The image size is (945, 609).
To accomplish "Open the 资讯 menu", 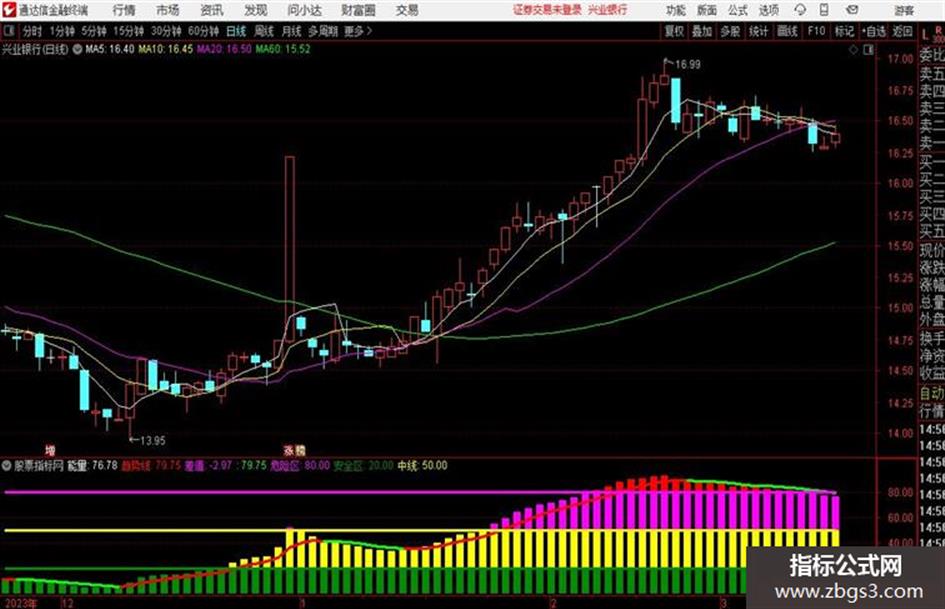I will [212, 10].
